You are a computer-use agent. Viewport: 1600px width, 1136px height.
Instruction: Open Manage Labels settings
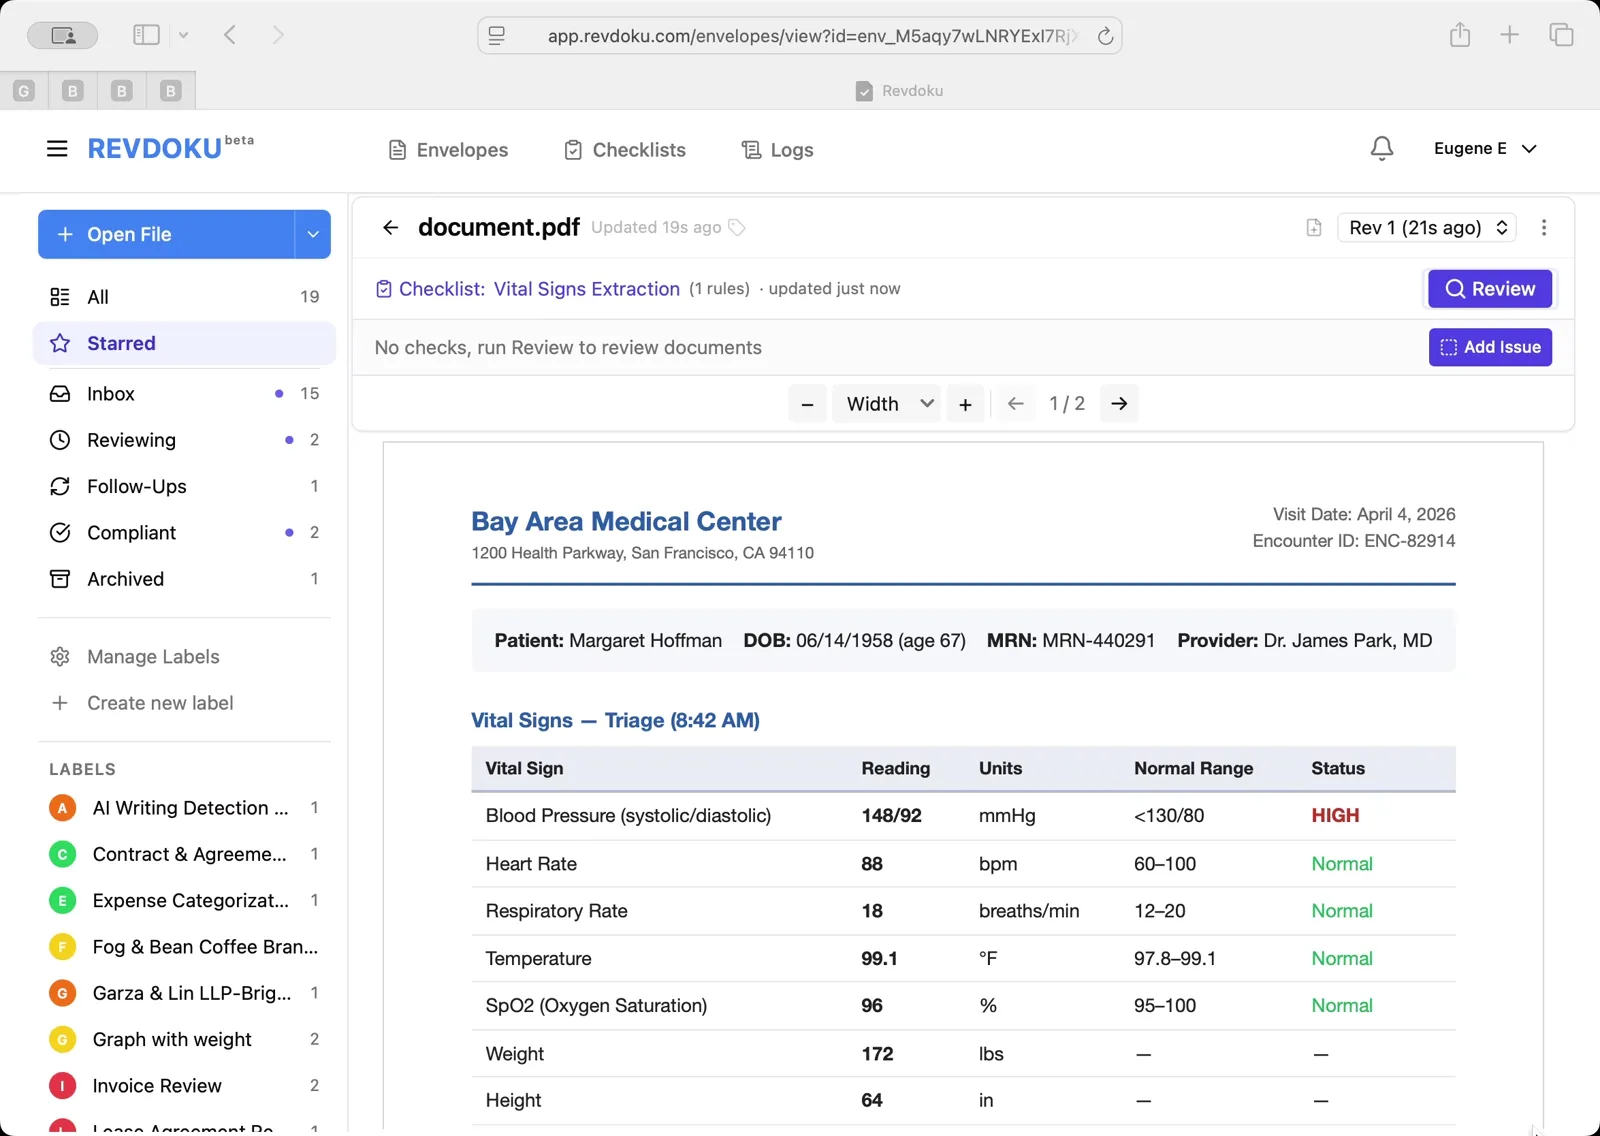coord(151,656)
